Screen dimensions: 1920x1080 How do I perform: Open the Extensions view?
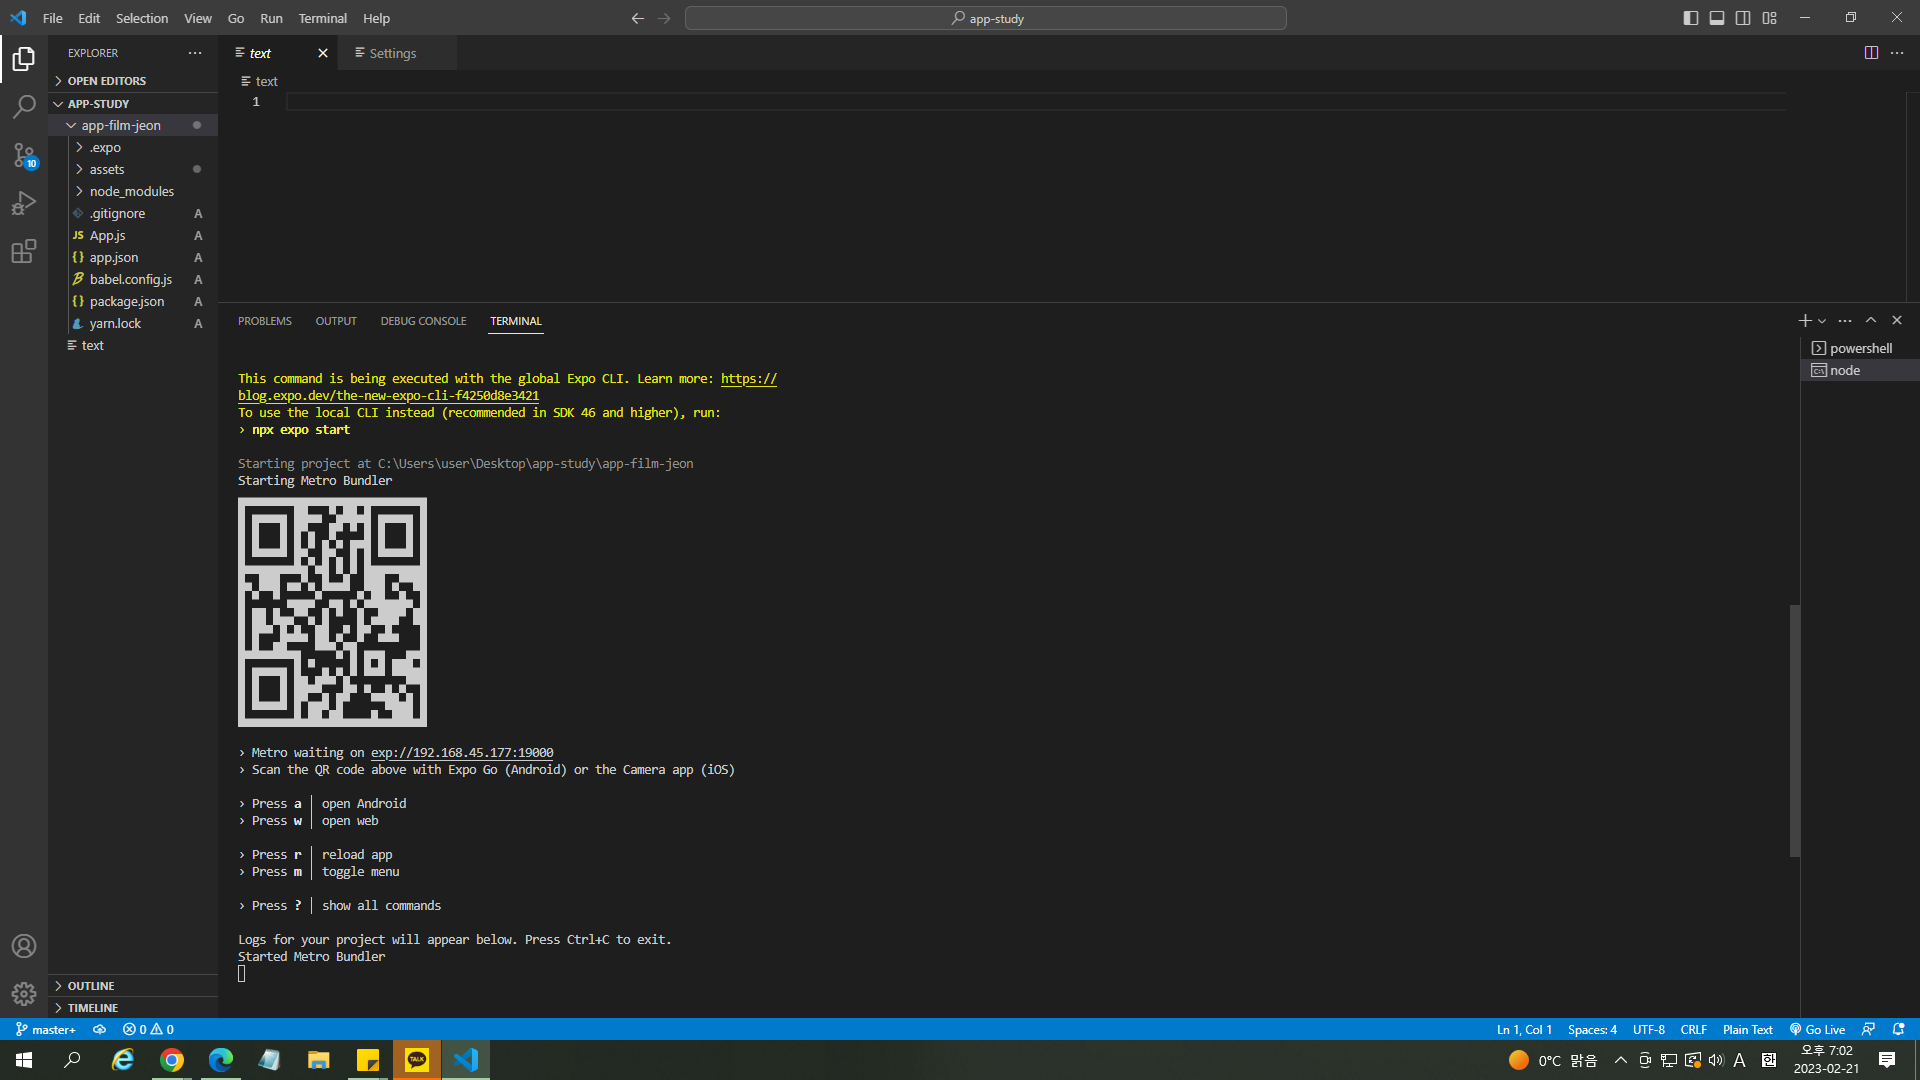(24, 251)
